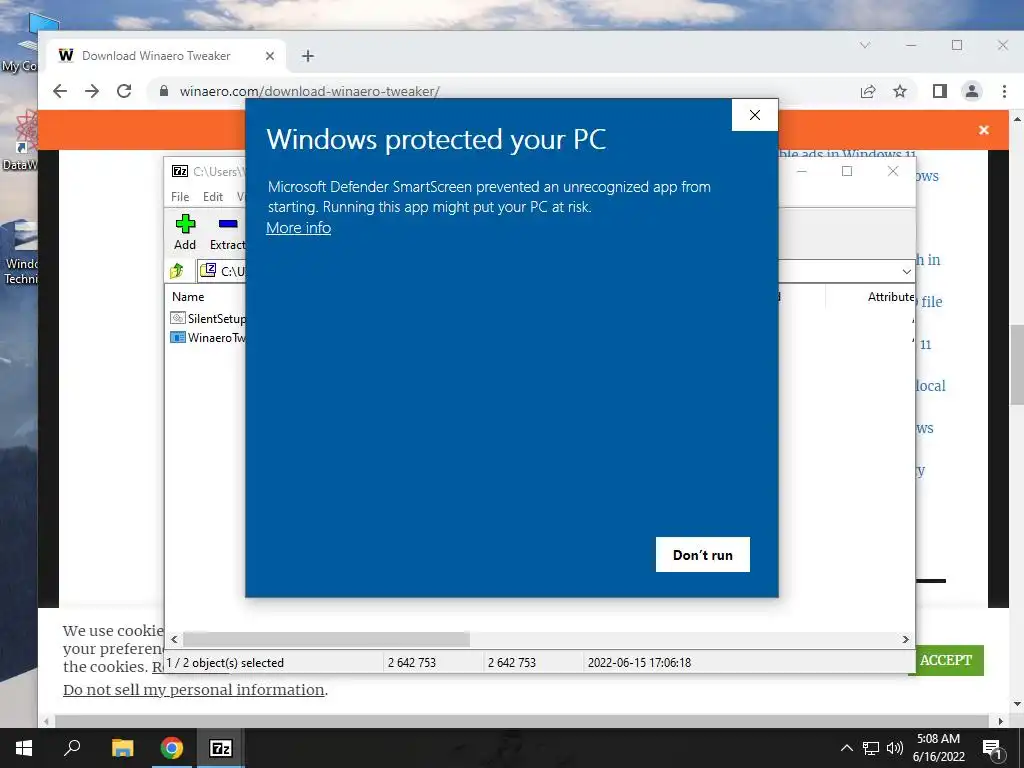Click the 7z icon in 7-Zip title bar
This screenshot has width=1024, height=768.
point(180,171)
